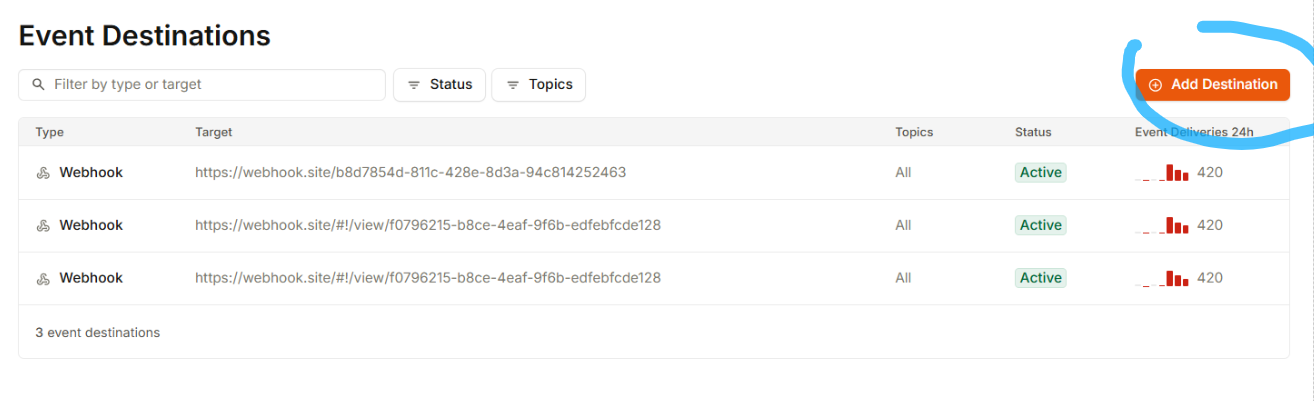Click the Type column header
The image size is (1314, 401).
(49, 132)
